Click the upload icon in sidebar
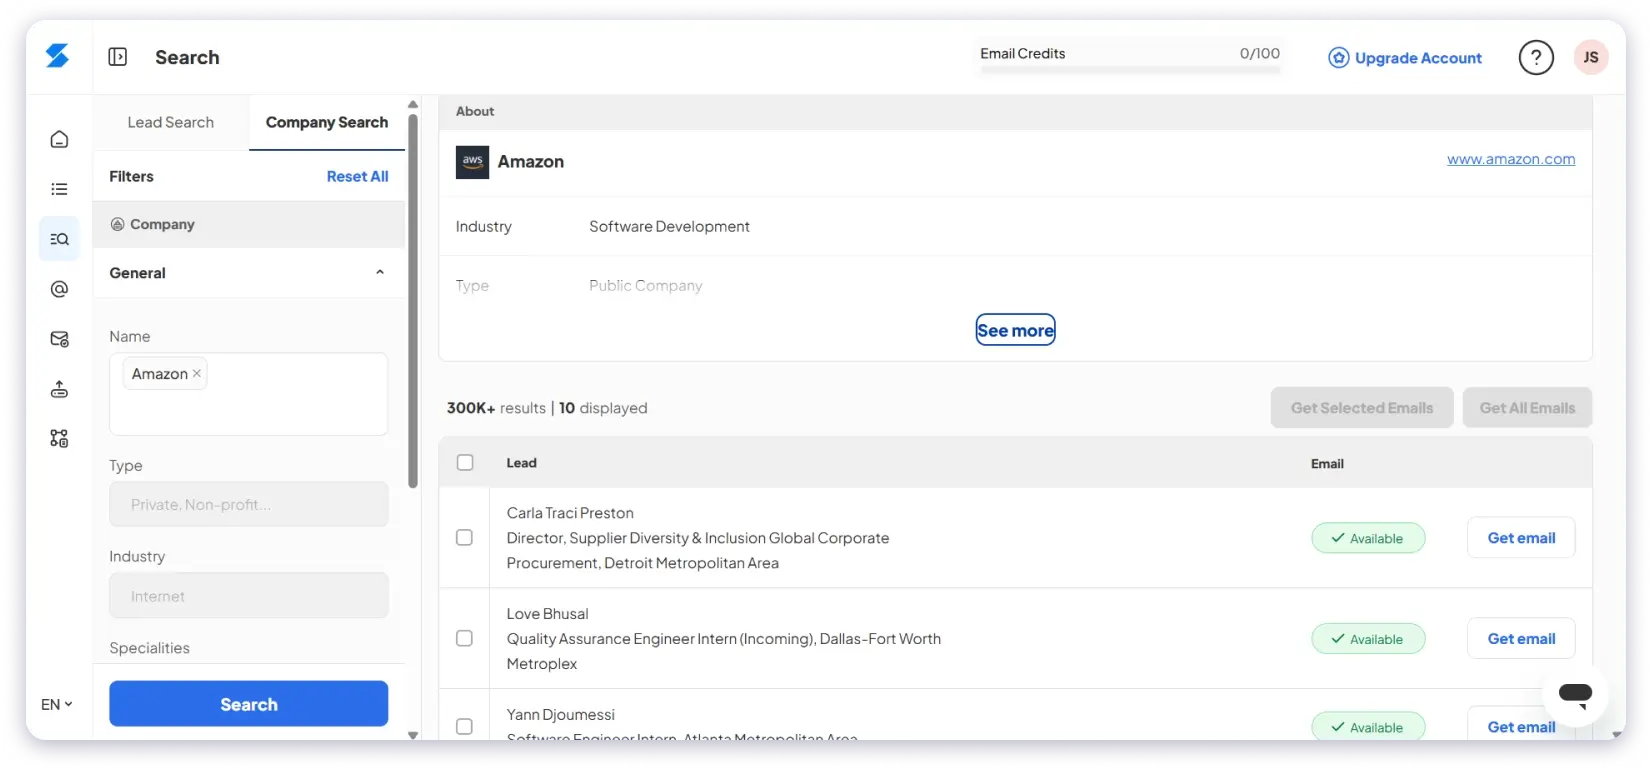This screenshot has width=1650, height=770. coord(59,389)
